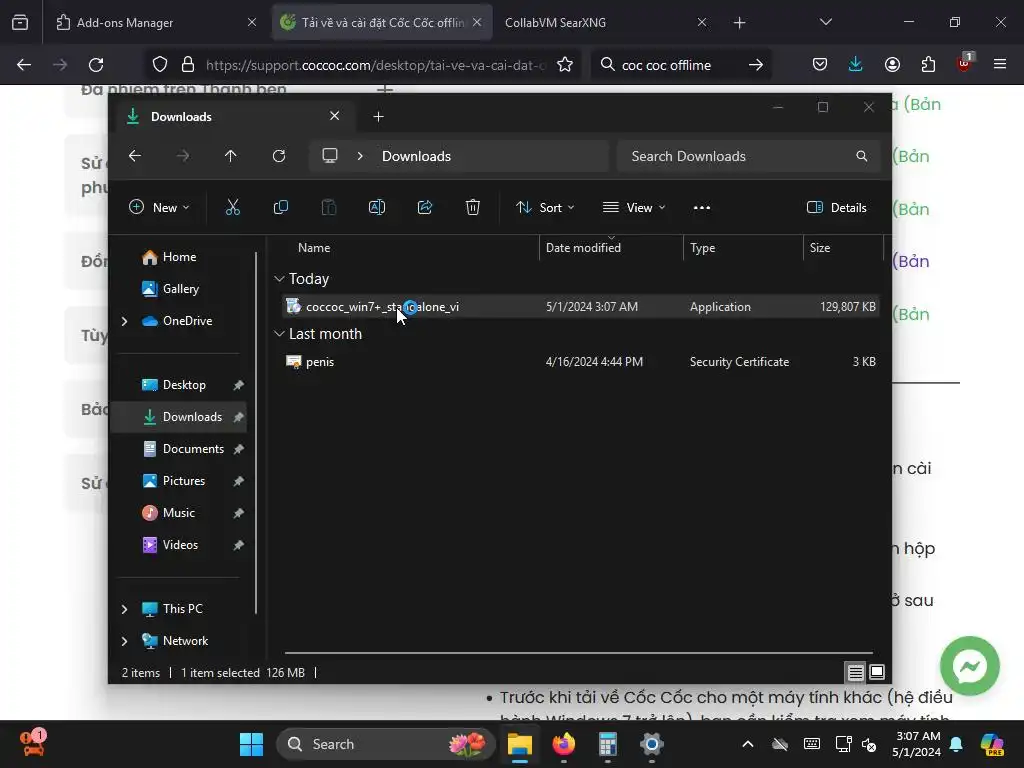This screenshot has height=768, width=1024.
Task: Click the Save to Pocket icon
Action: coord(820,64)
